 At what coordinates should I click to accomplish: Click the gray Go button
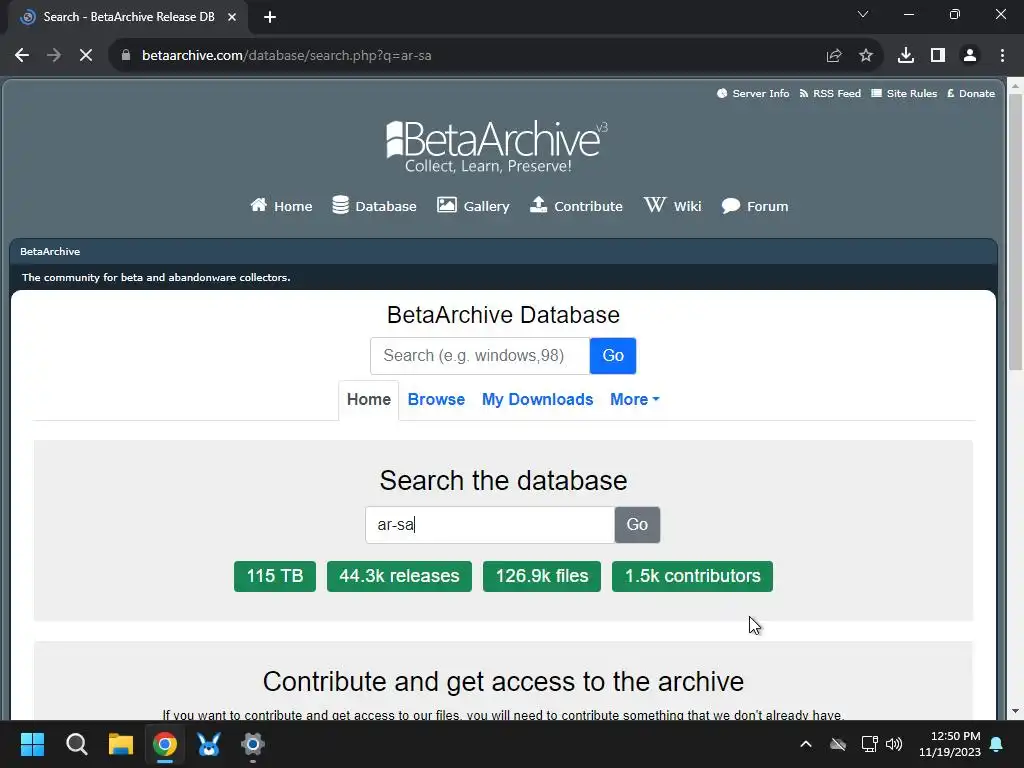637,524
